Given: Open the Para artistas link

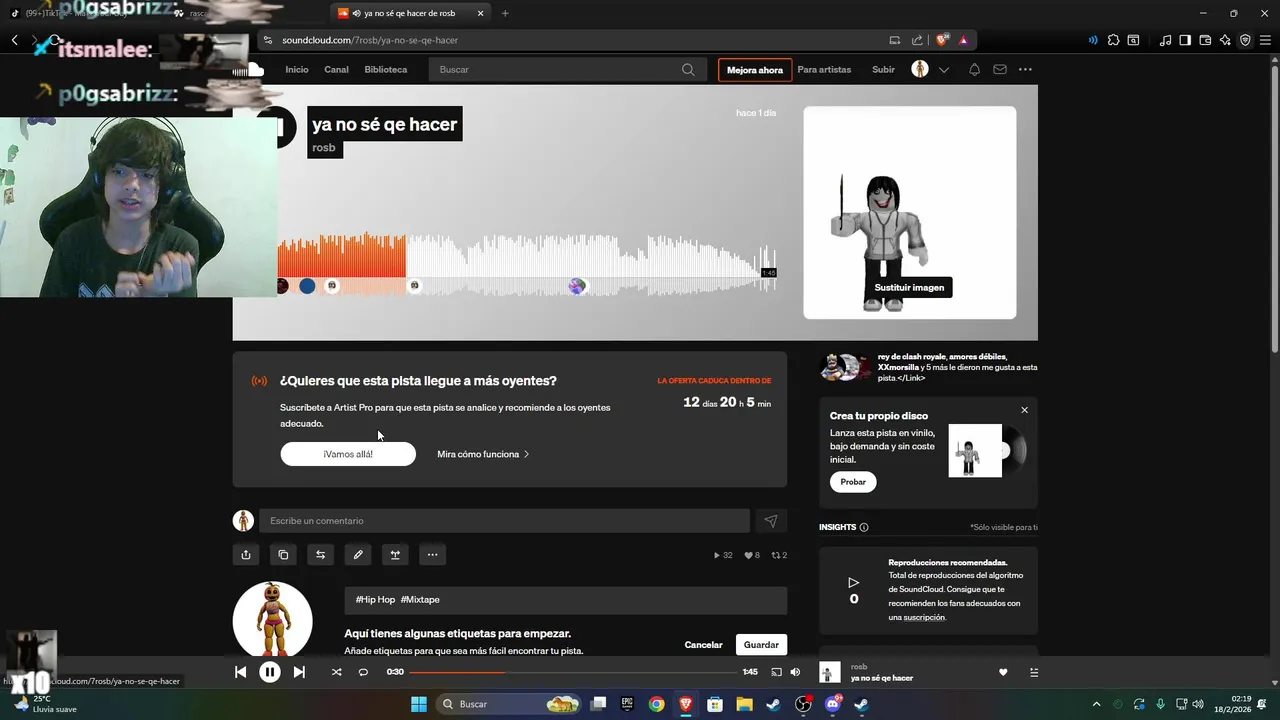Looking at the screenshot, I should (824, 69).
